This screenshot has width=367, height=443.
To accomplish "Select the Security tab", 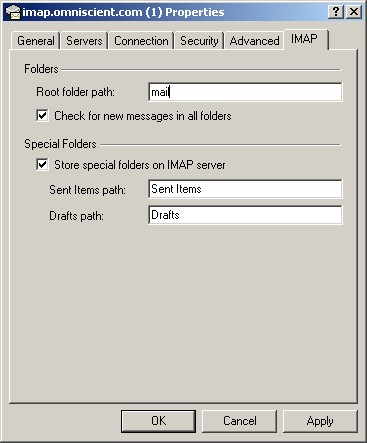I will (199, 41).
